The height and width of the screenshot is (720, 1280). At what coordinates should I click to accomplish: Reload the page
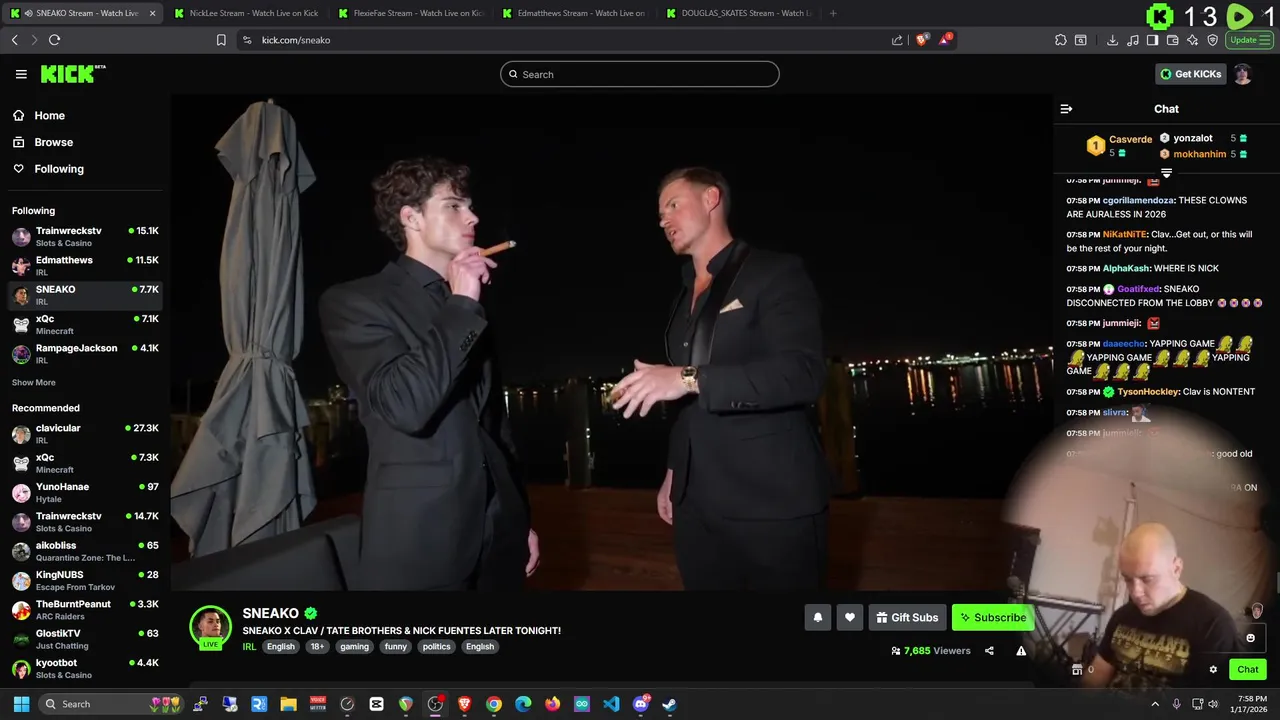point(54,40)
